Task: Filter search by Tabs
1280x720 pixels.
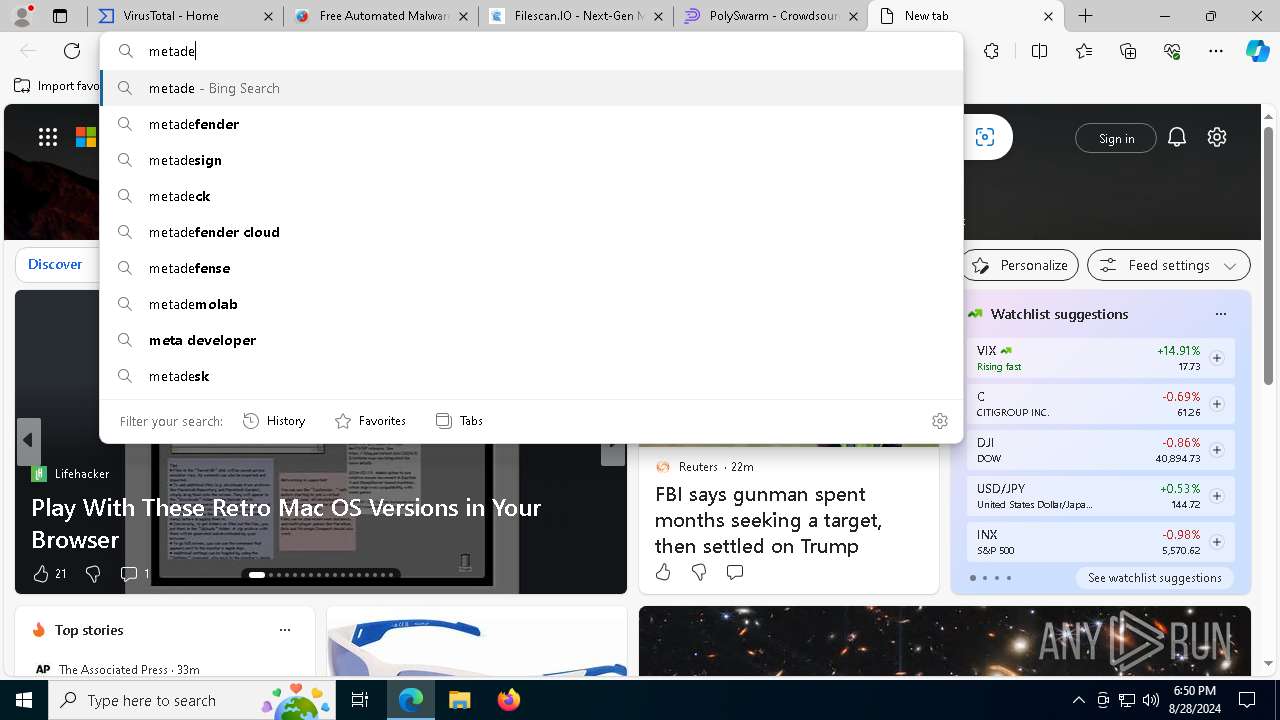Action: (x=460, y=421)
